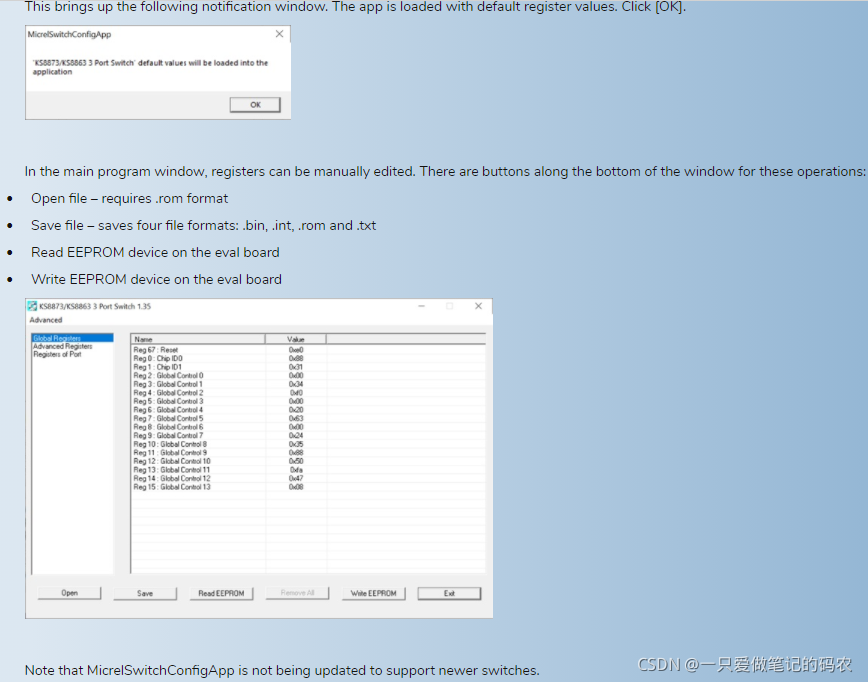Select the Reg 67 : Reset row
868x682 pixels.
tap(308, 350)
